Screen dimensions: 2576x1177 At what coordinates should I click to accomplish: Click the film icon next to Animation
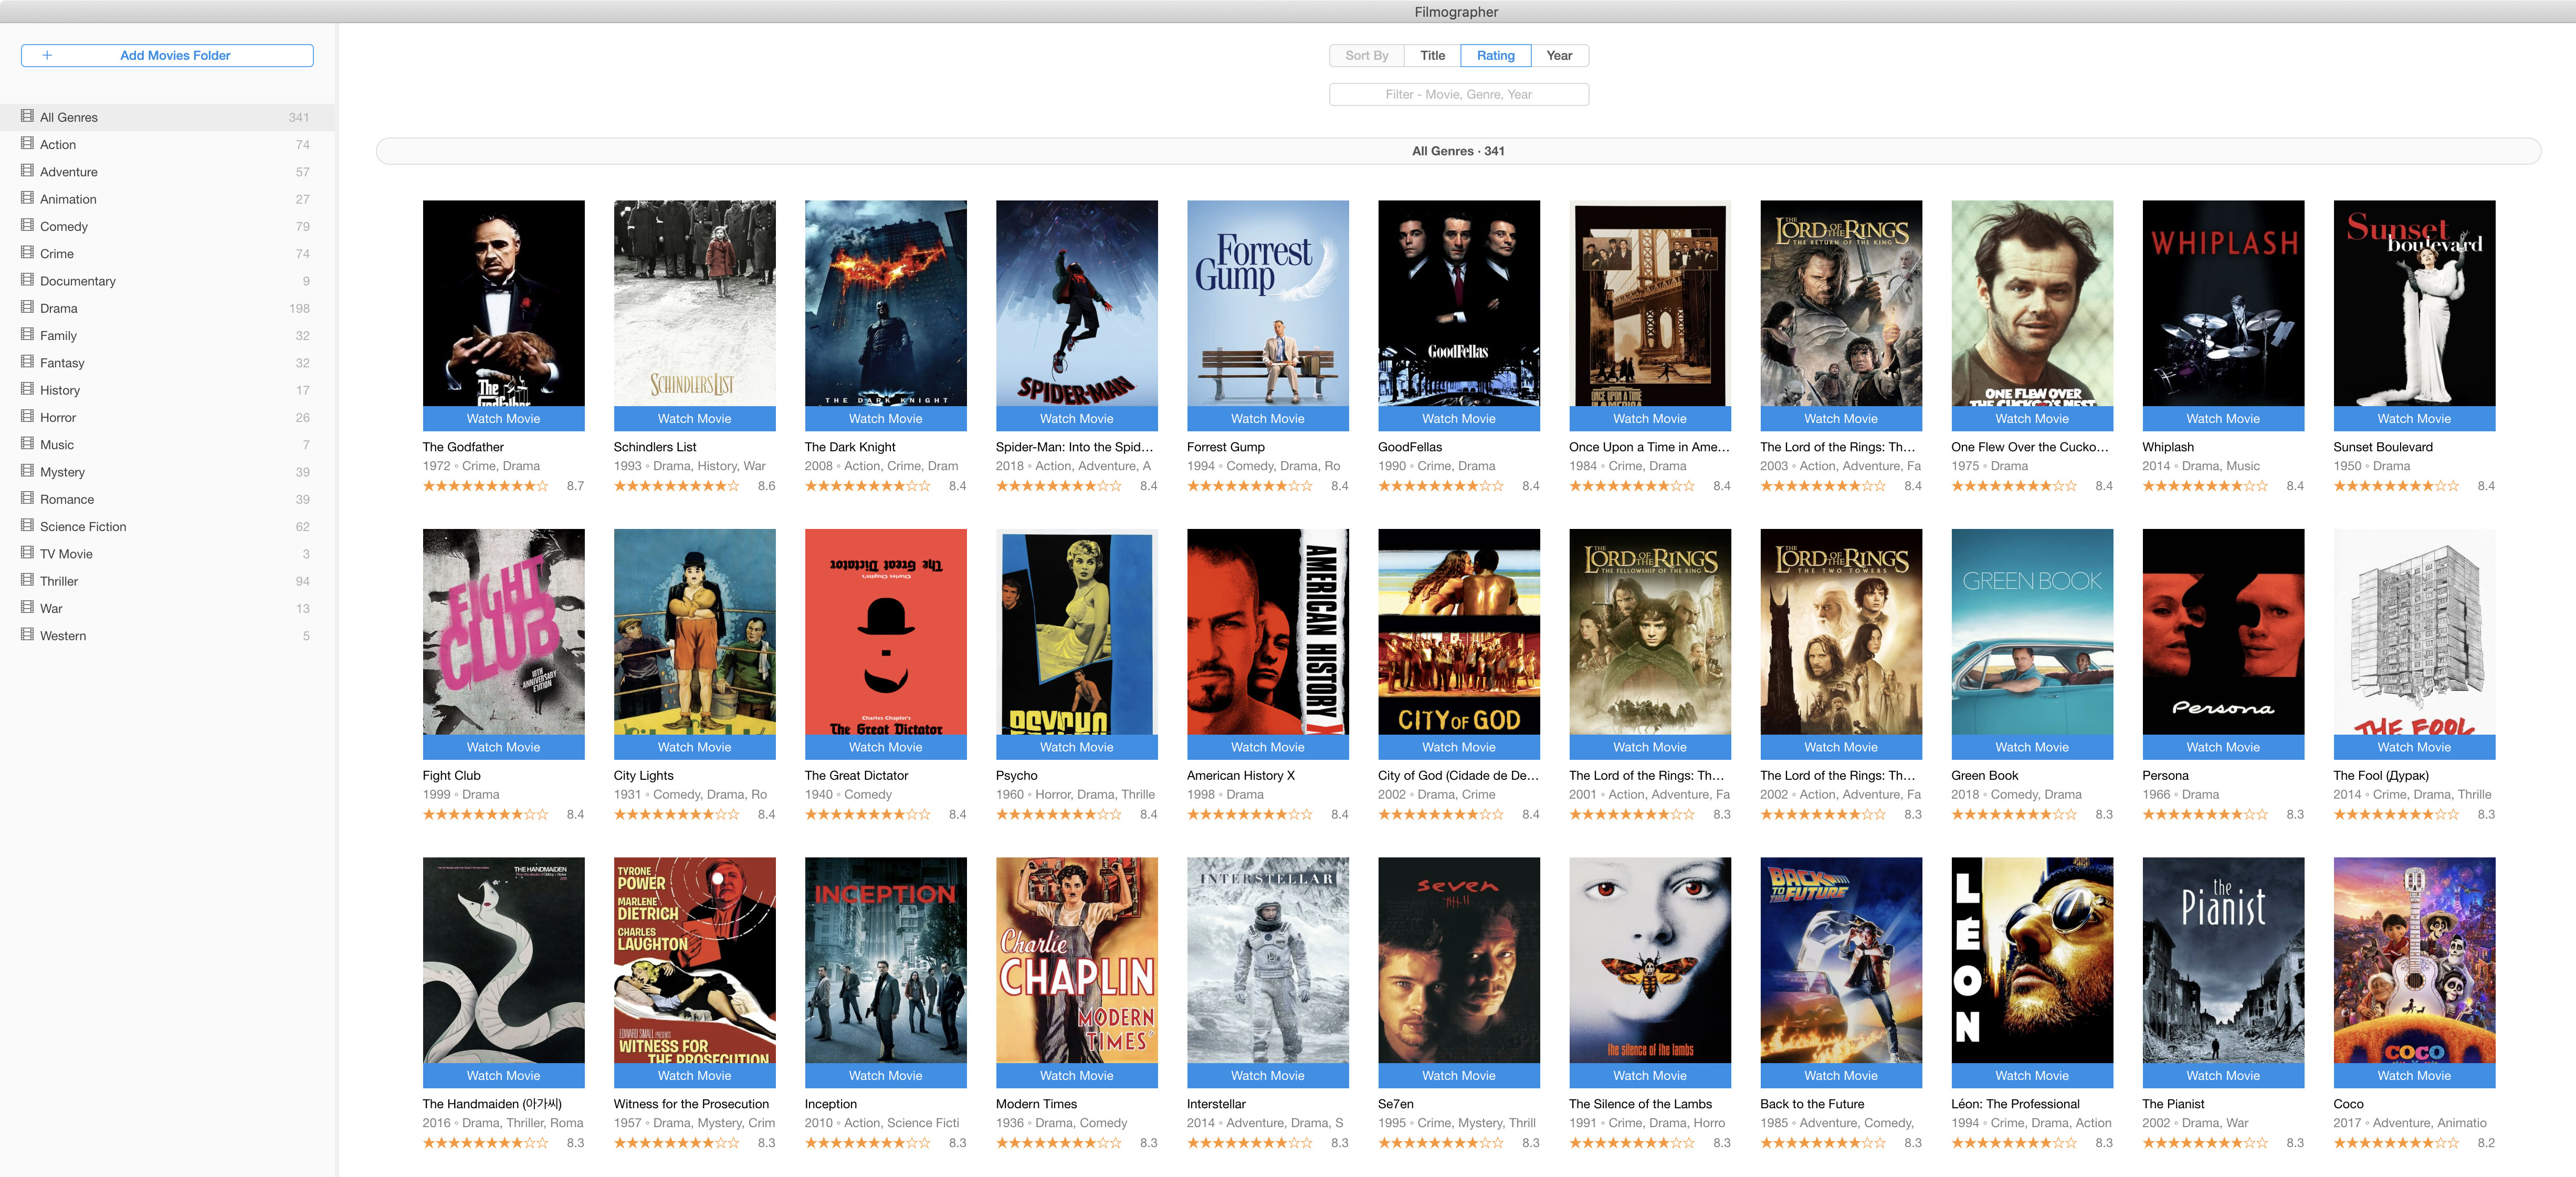click(27, 198)
